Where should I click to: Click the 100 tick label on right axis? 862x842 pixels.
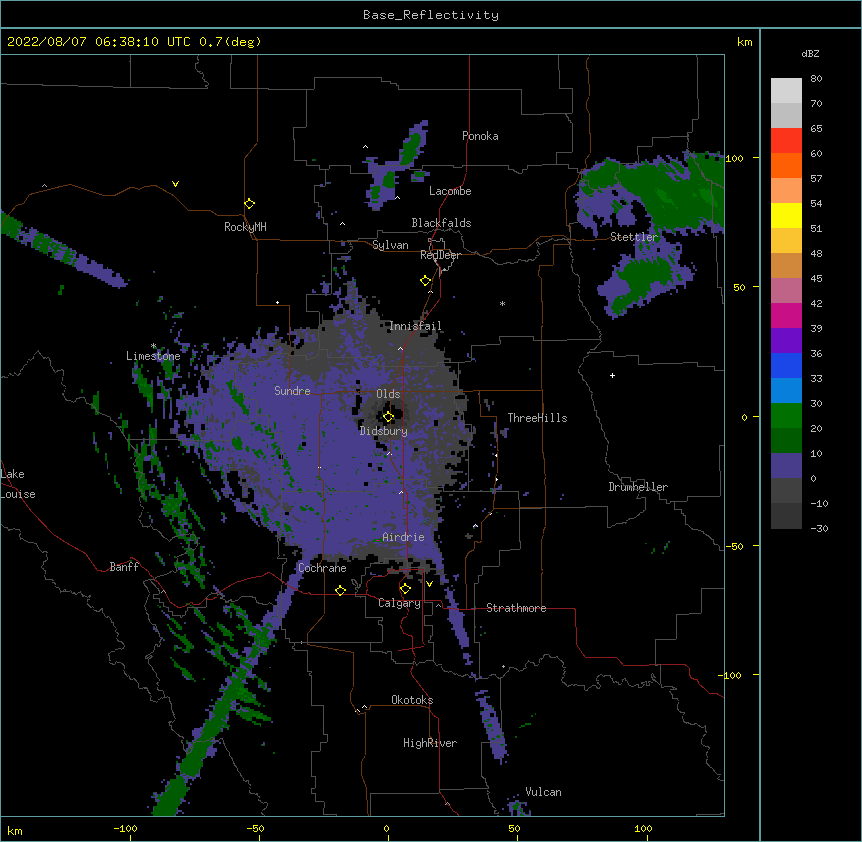[x=734, y=159]
